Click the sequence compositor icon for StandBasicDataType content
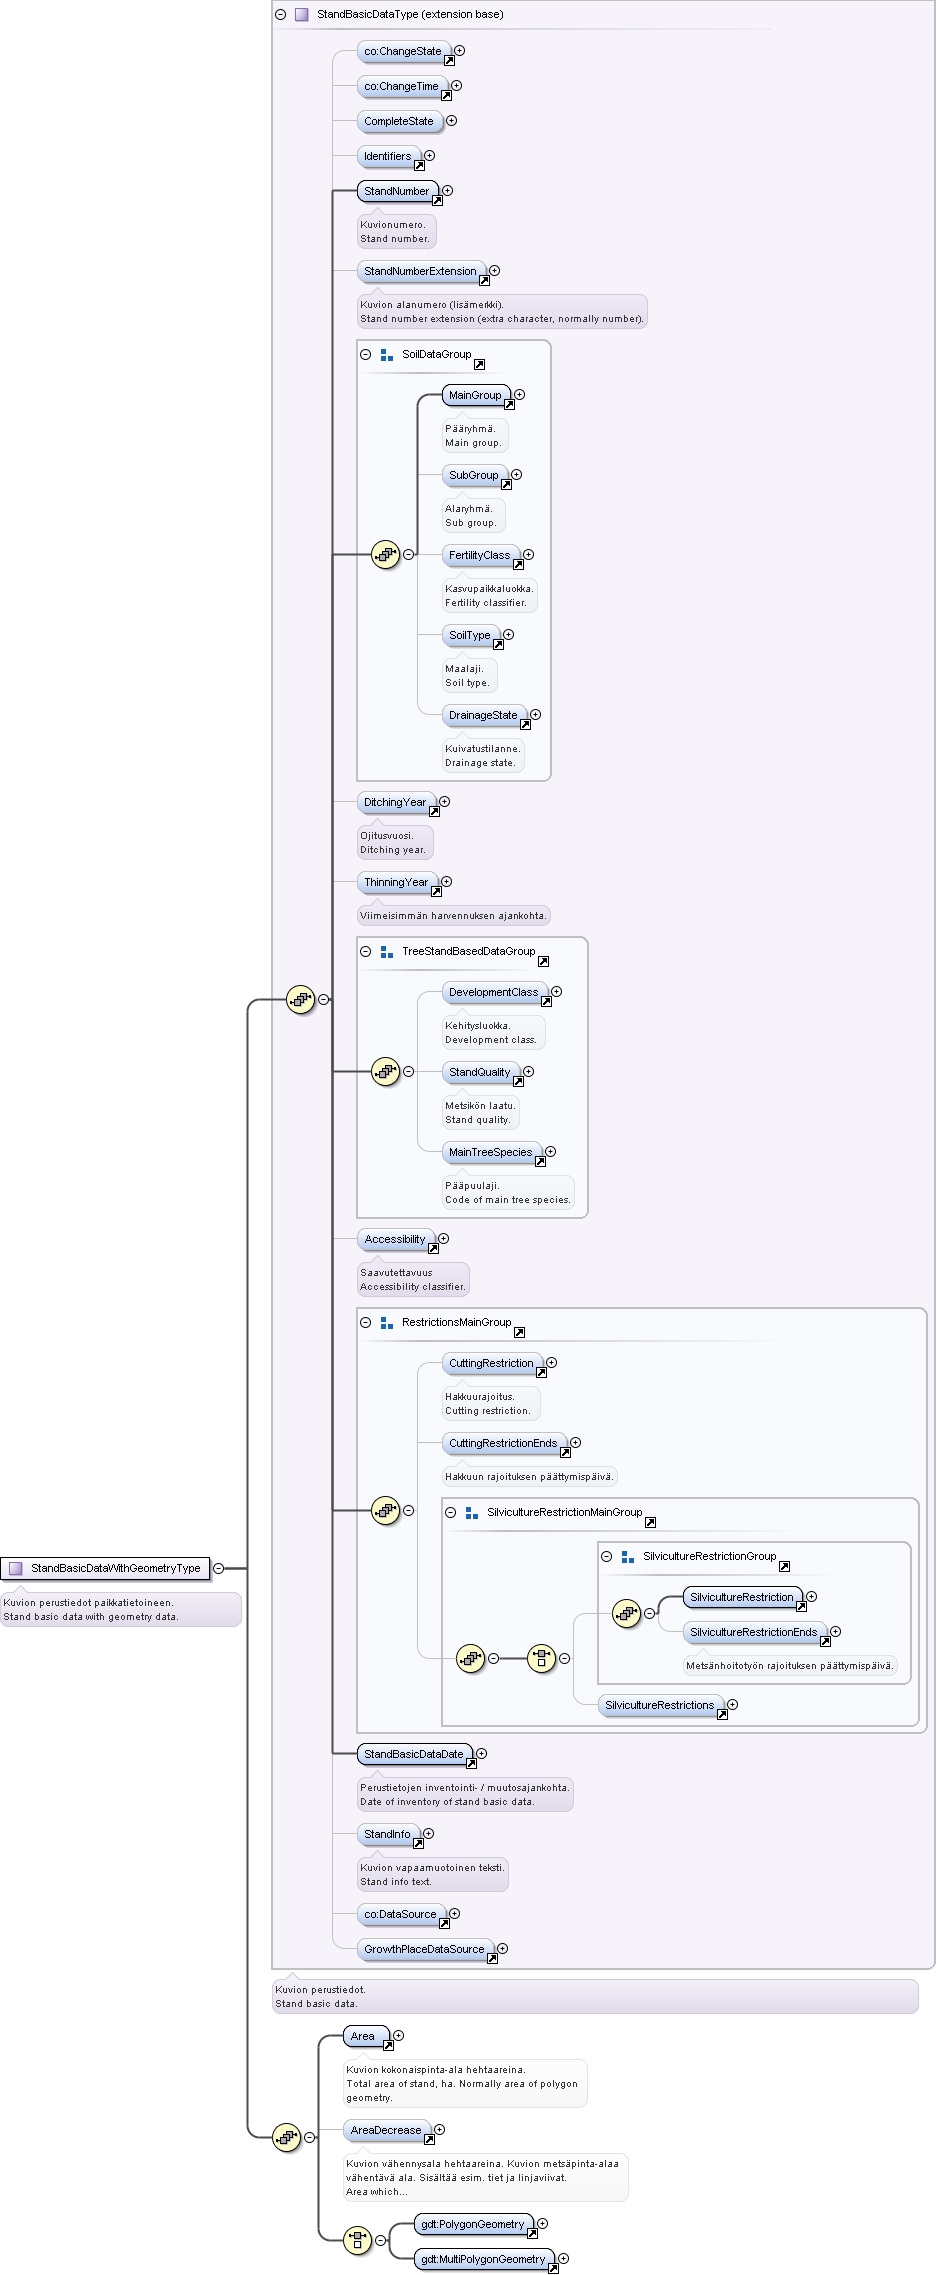The width and height of the screenshot is (937, 2275). [301, 999]
